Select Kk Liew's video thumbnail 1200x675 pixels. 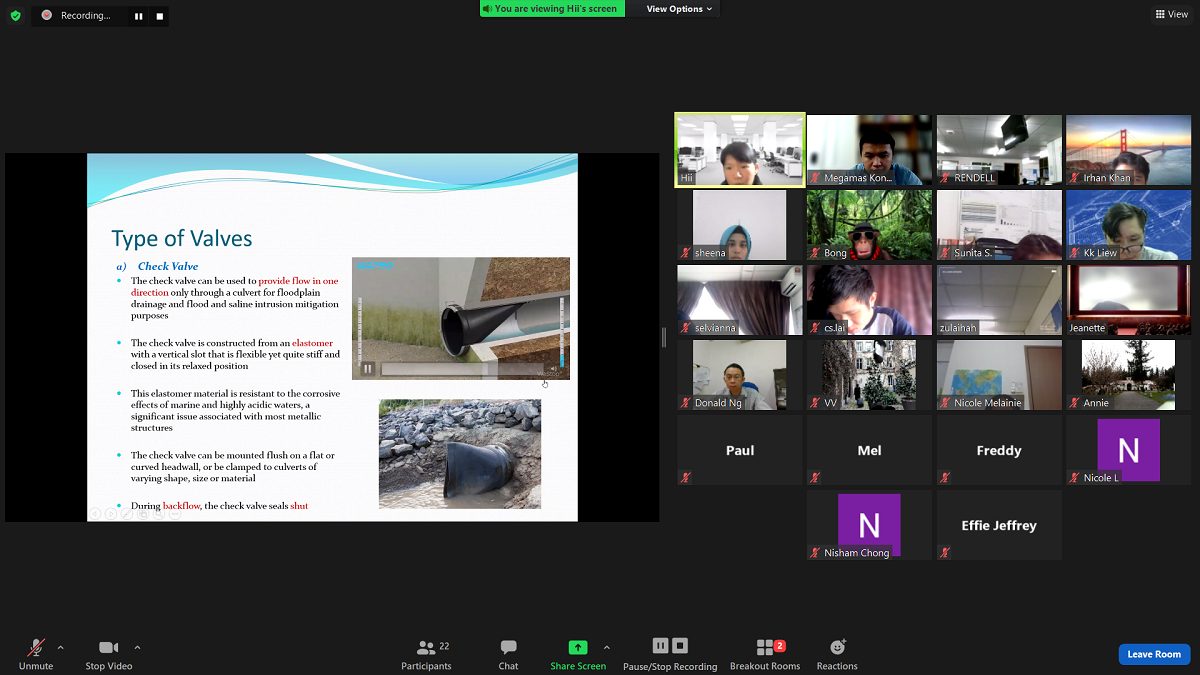tap(1128, 225)
